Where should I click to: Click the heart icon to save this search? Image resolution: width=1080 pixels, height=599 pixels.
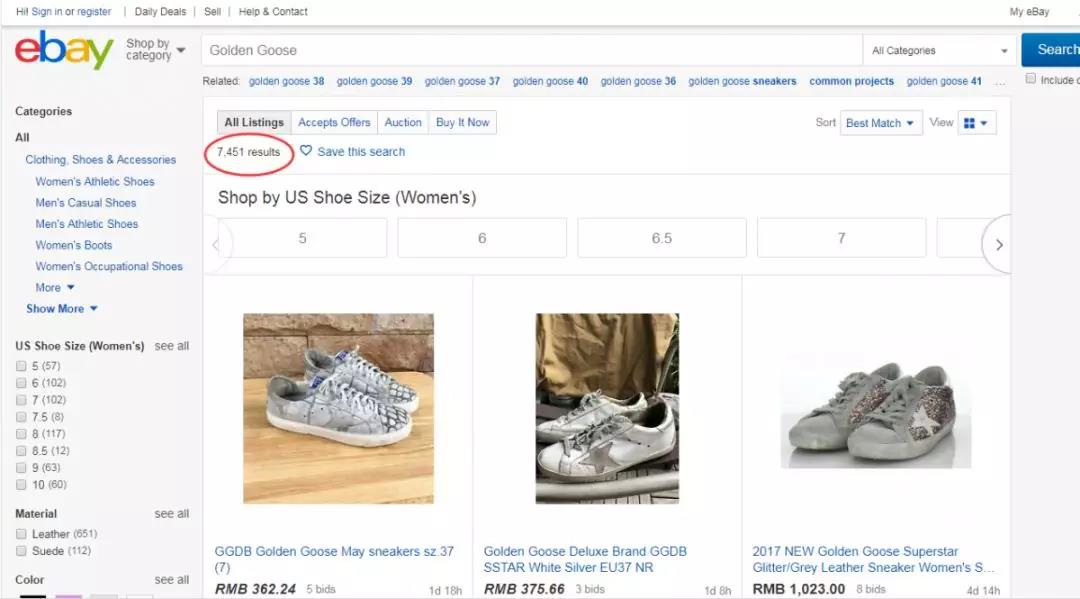(x=306, y=151)
